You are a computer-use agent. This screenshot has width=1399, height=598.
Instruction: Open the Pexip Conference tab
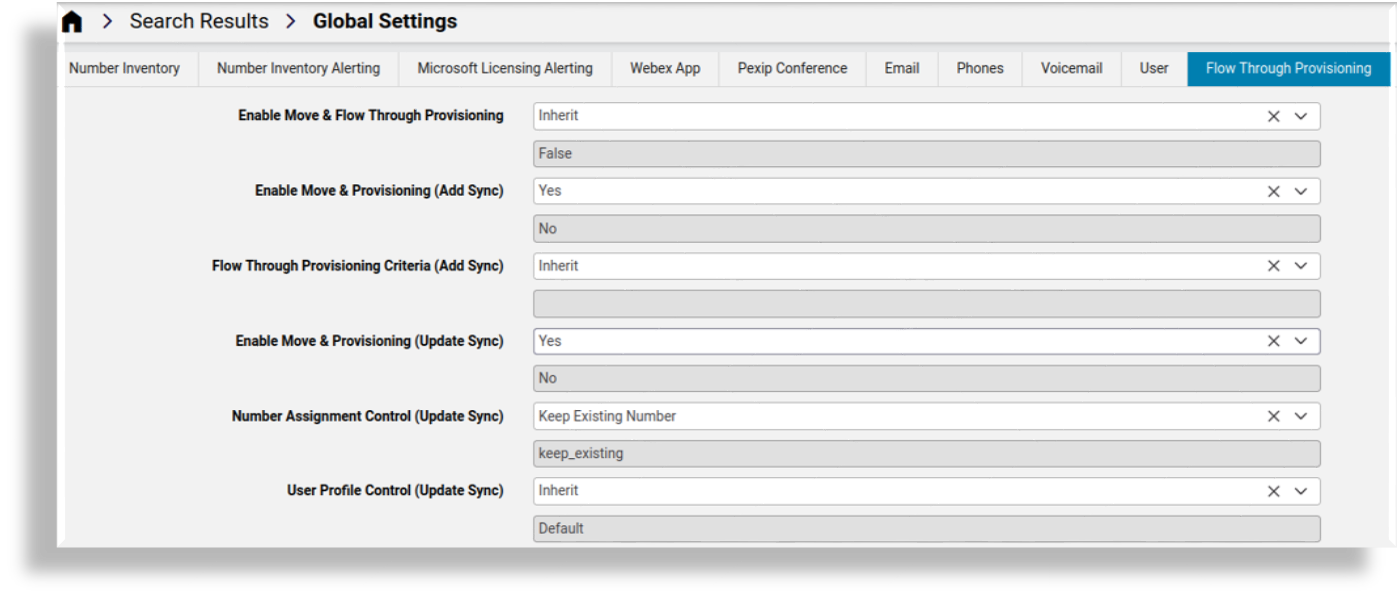click(x=791, y=68)
